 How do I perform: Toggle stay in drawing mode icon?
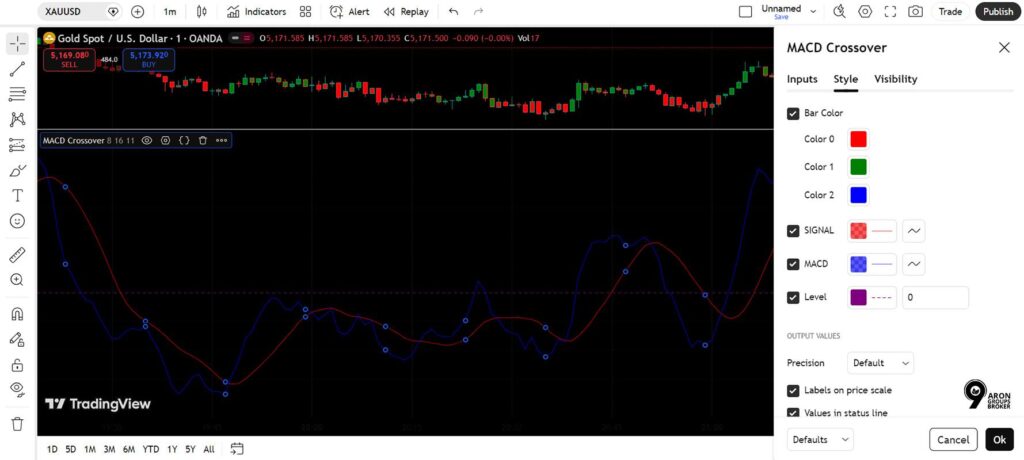coord(18,339)
